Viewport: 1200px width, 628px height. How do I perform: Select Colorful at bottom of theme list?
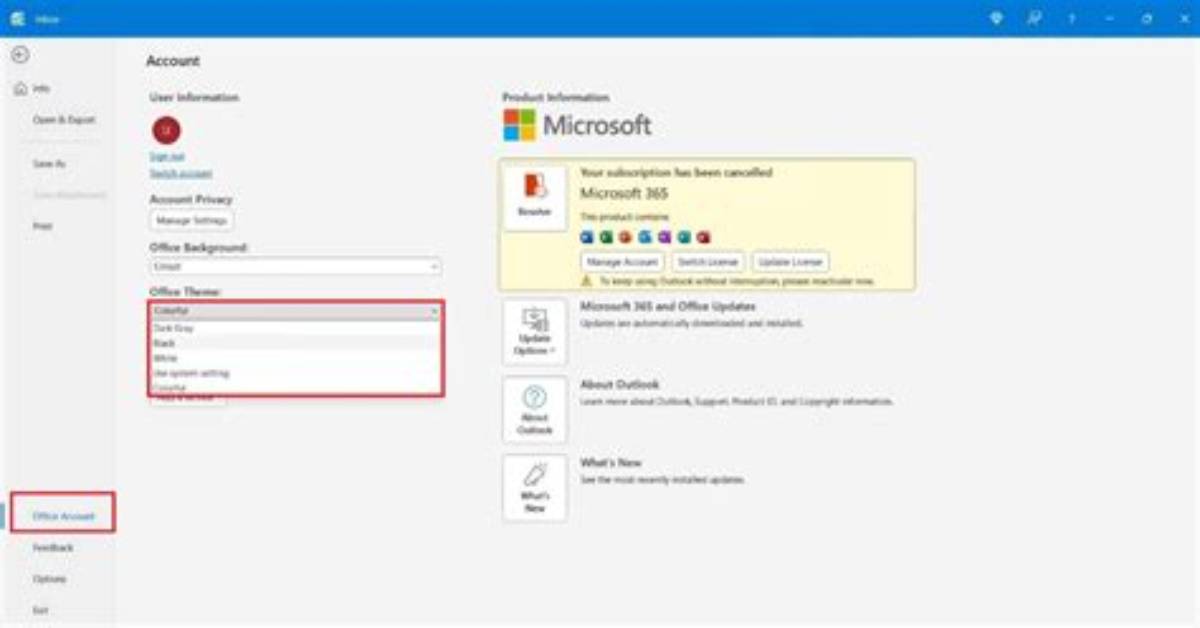click(x=295, y=387)
